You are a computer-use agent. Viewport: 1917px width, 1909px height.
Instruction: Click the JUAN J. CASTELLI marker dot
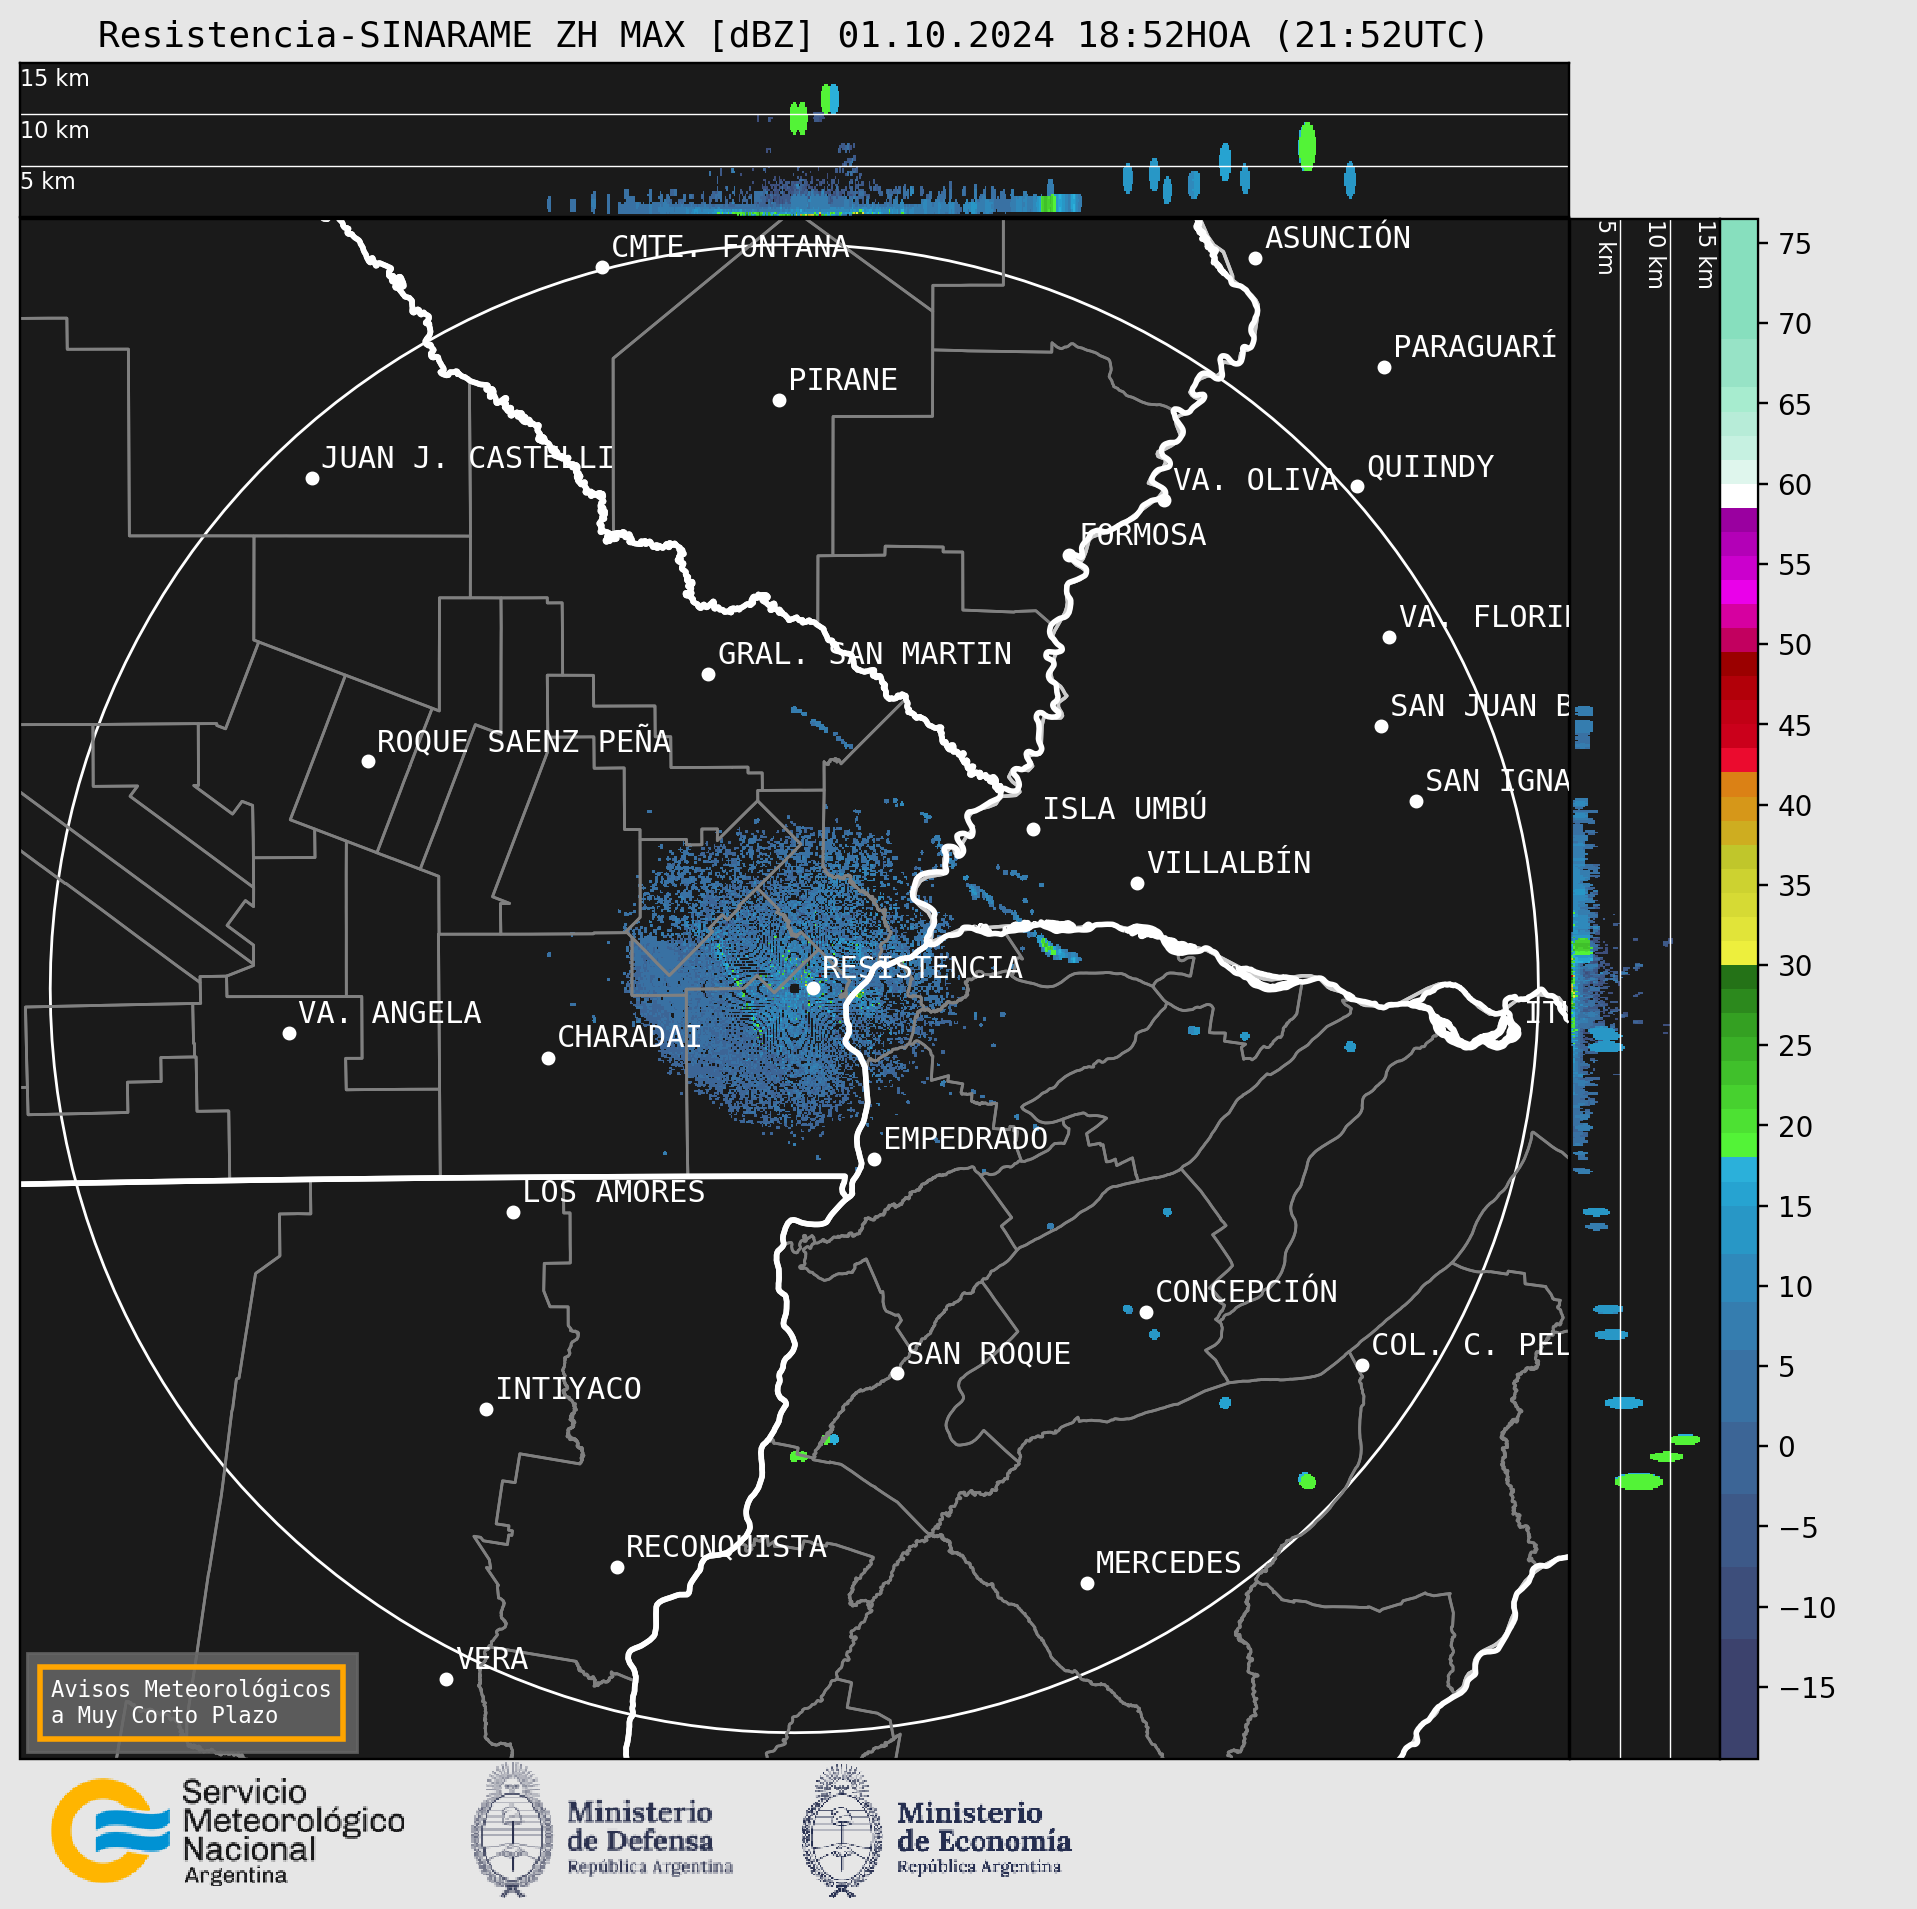312,478
